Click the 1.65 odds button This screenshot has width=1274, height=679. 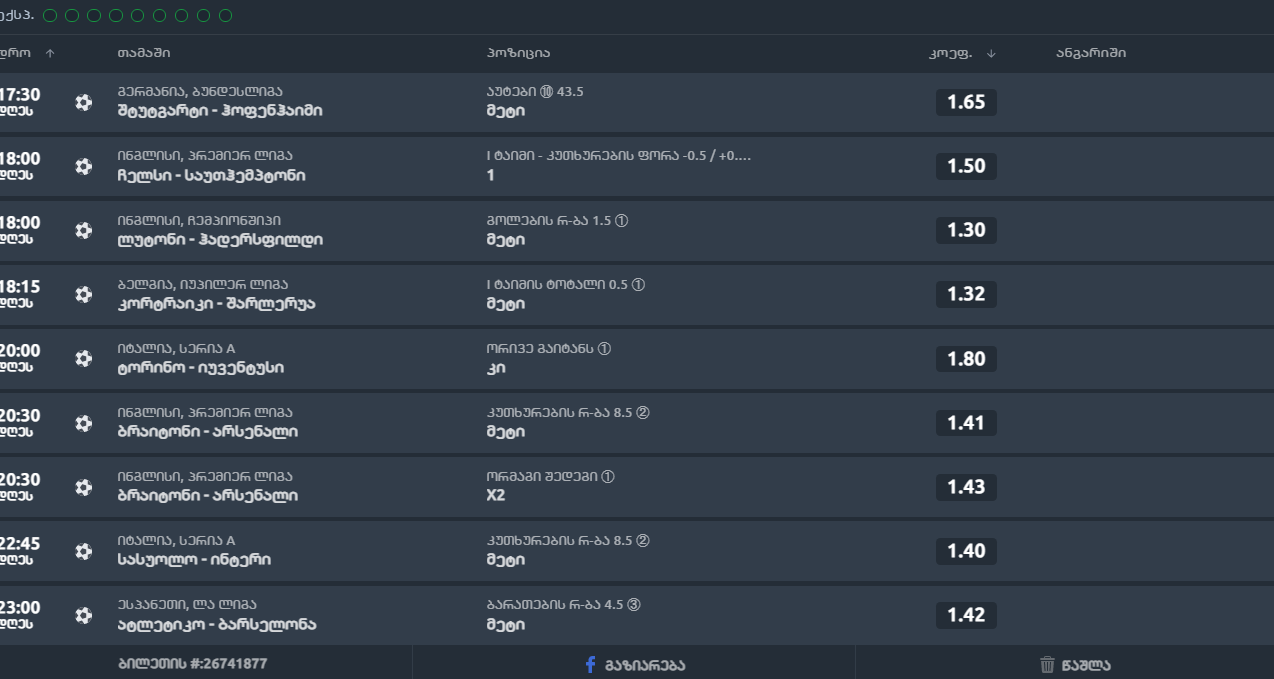[966, 102]
